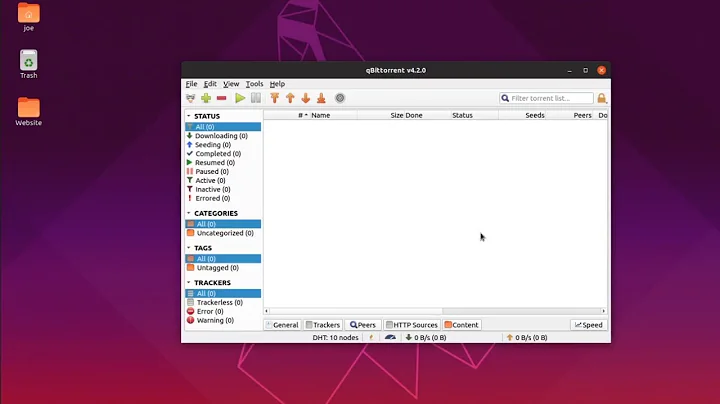
Task: Select the Paused (0) filter
Action: click(223, 172)
